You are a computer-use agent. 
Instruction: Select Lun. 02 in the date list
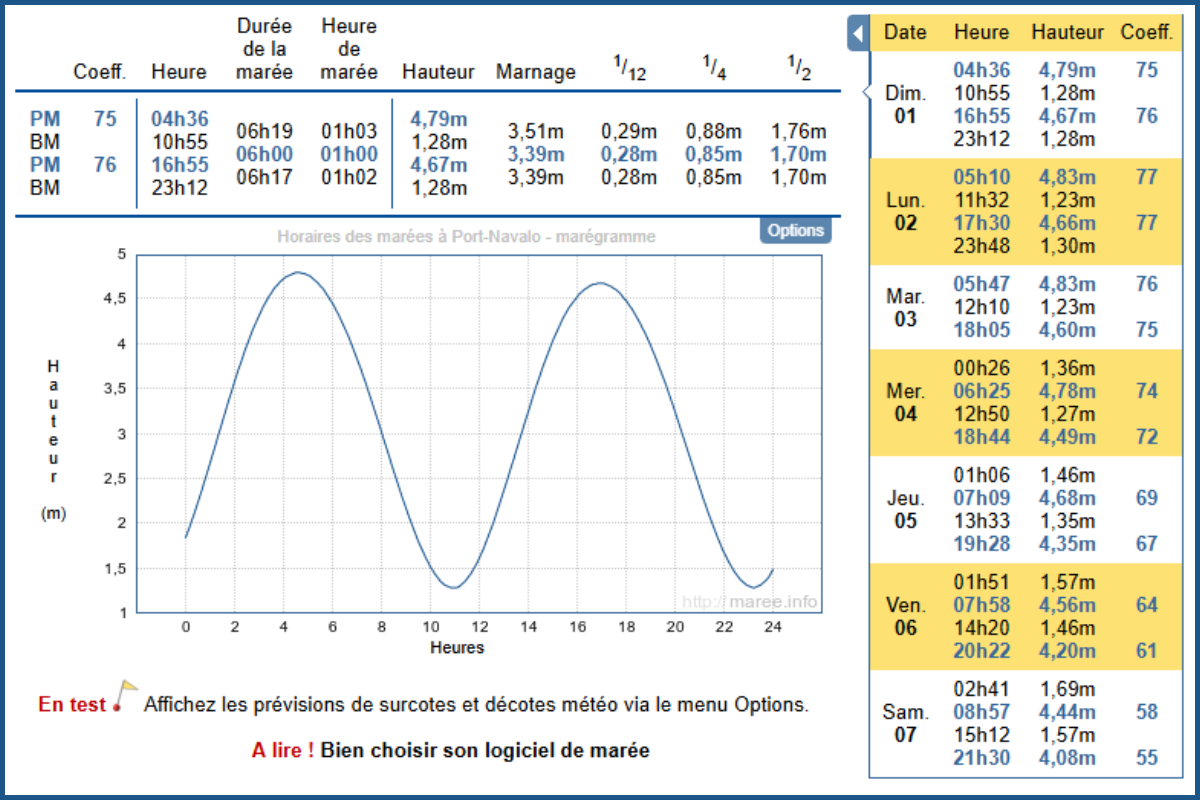point(905,211)
